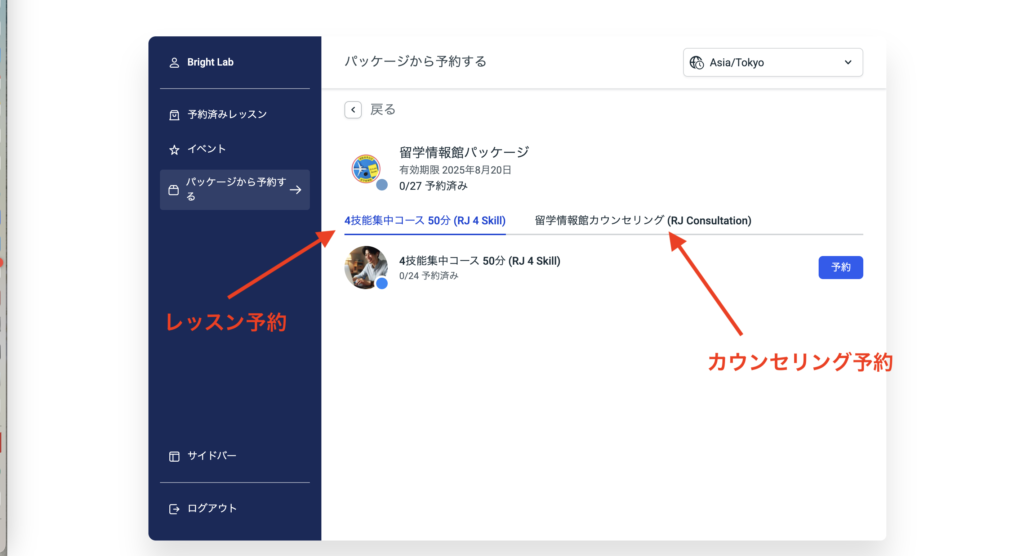Click the Bright Lab account name
Viewport: 1024px width, 556px height.
click(210, 63)
